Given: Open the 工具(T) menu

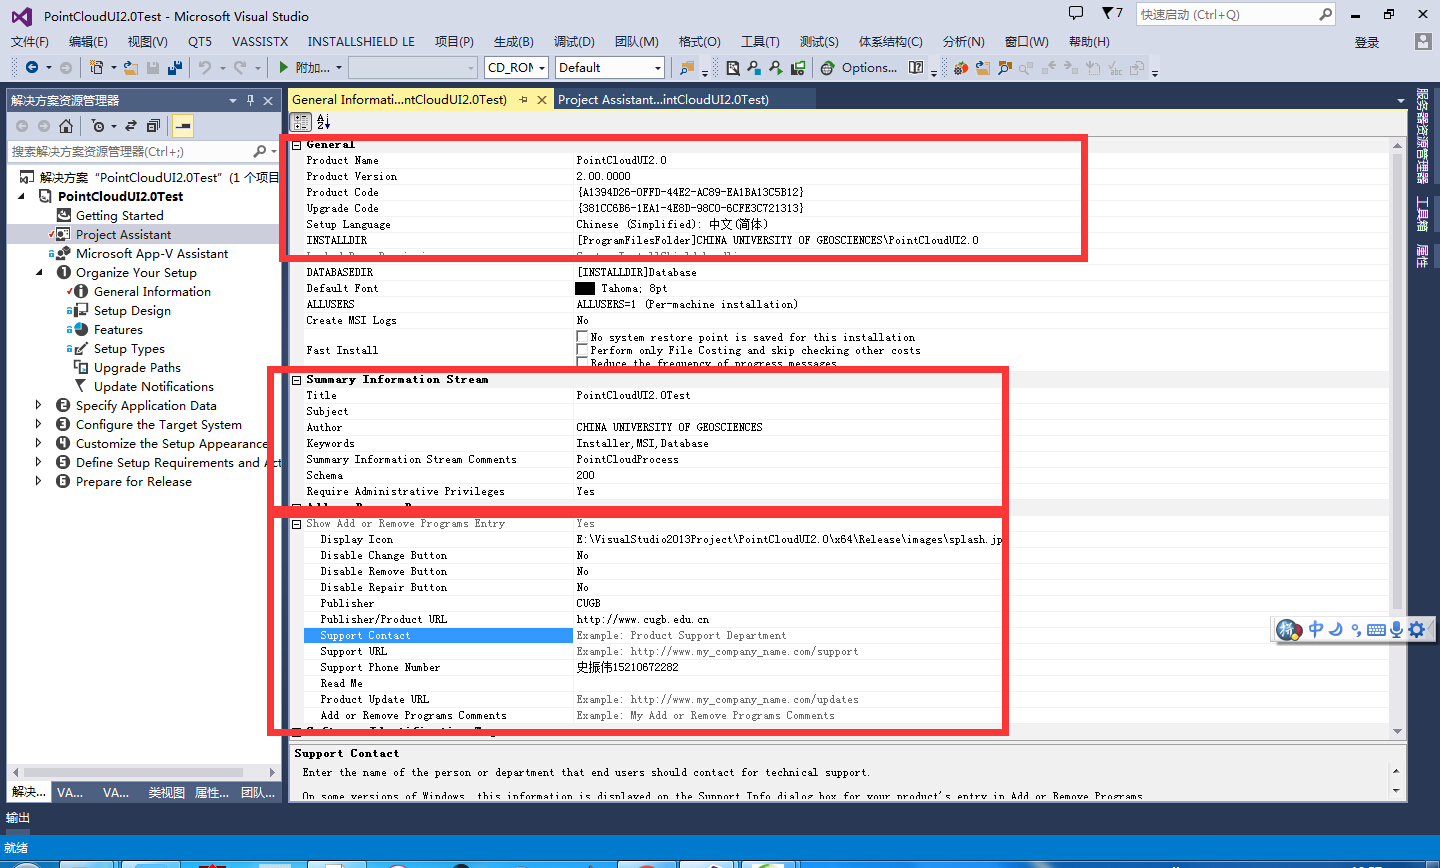Looking at the screenshot, I should pos(760,42).
